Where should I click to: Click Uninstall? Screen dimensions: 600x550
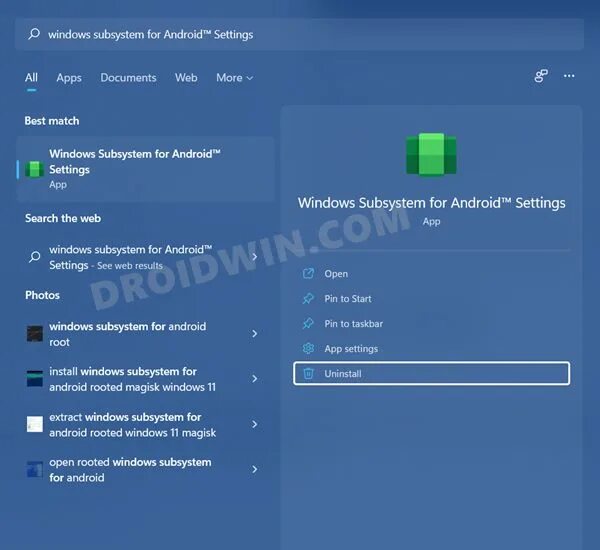tap(431, 374)
